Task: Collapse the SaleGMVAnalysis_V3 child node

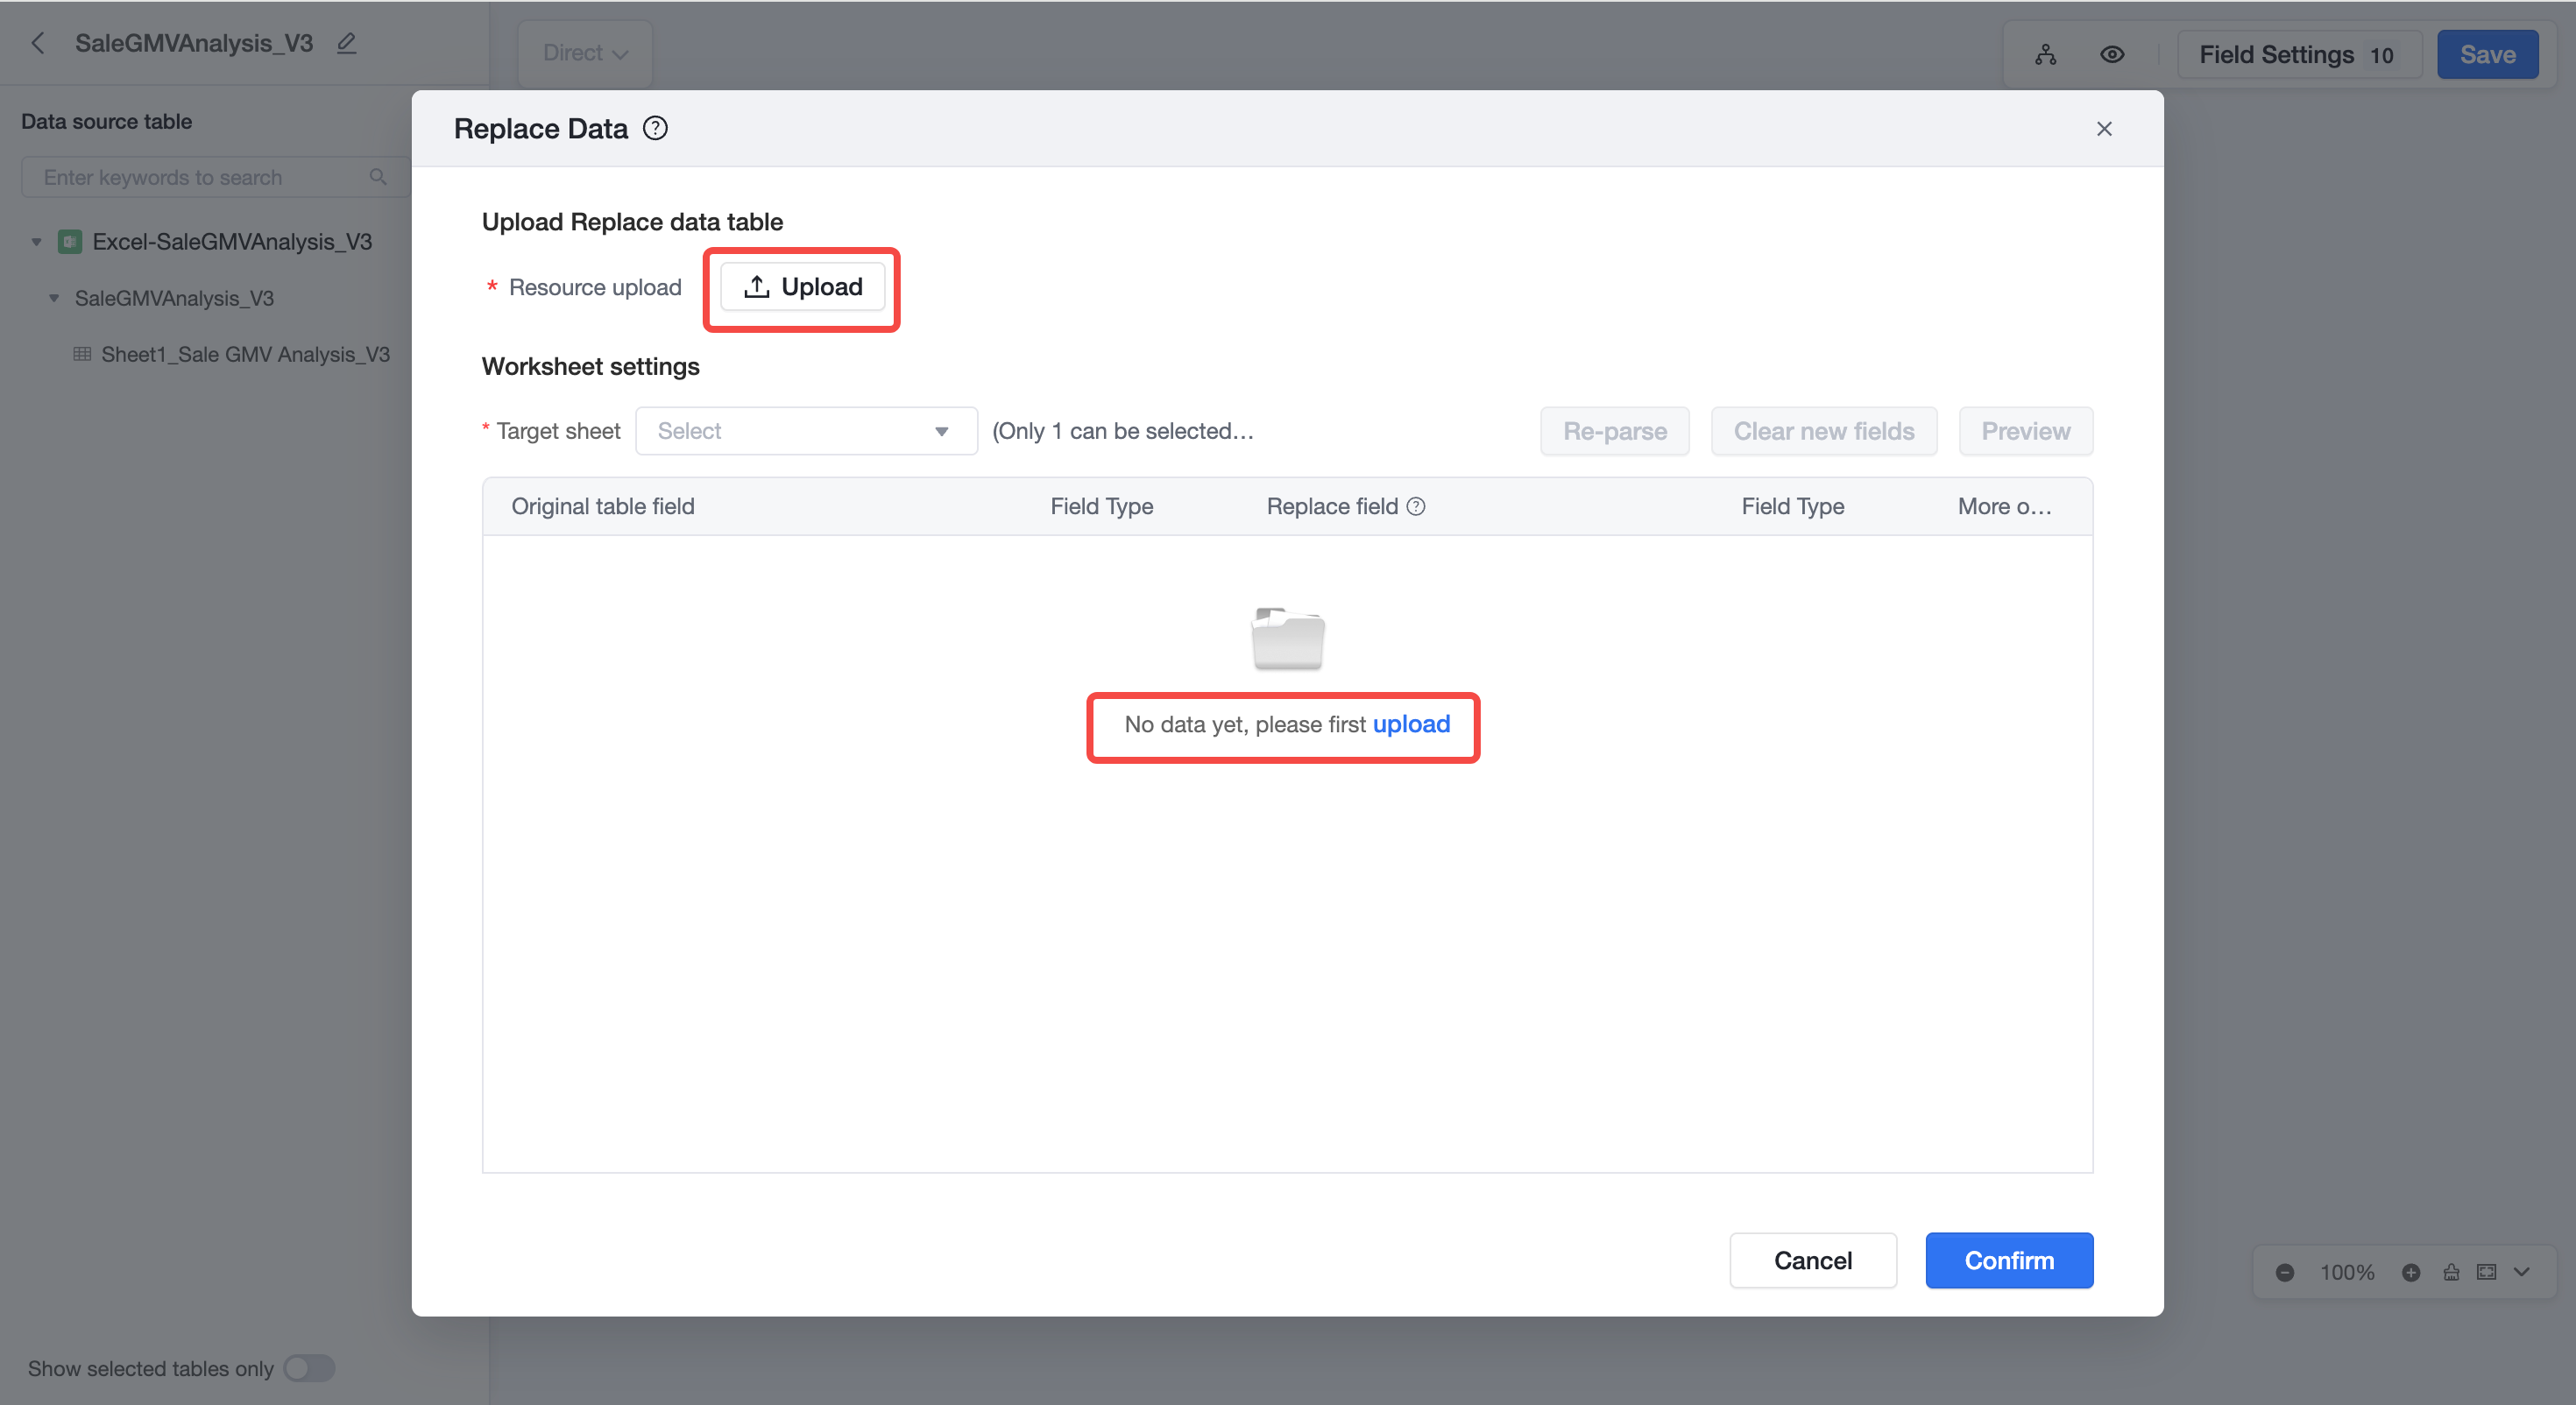Action: click(x=54, y=298)
